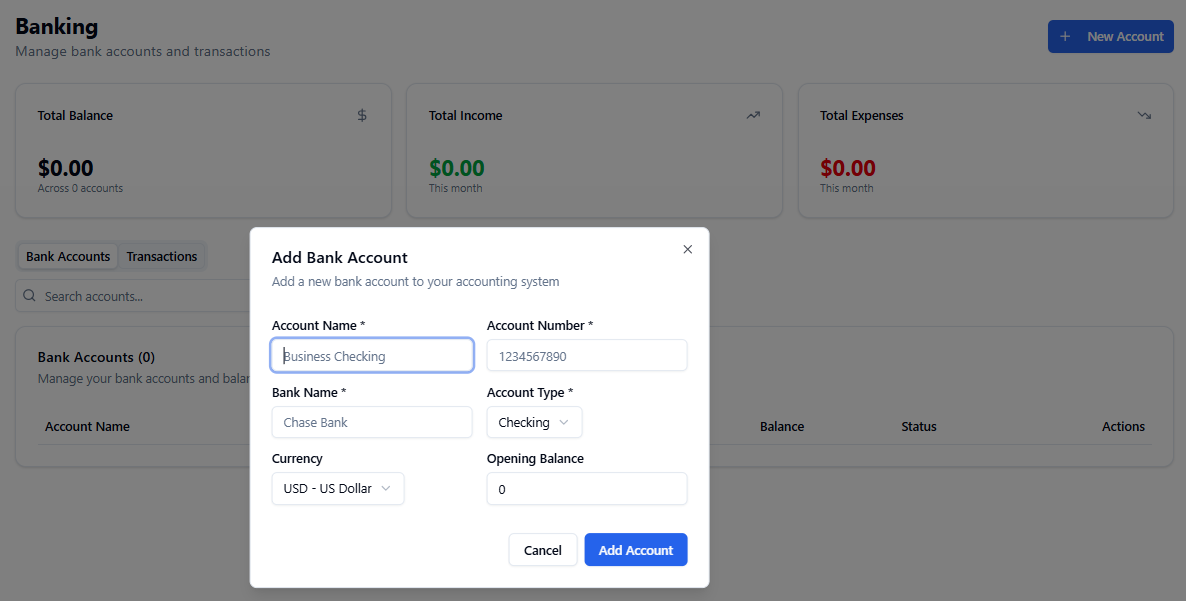The height and width of the screenshot is (601, 1186).
Task: Select the Bank Accounts tab
Action: (x=68, y=257)
